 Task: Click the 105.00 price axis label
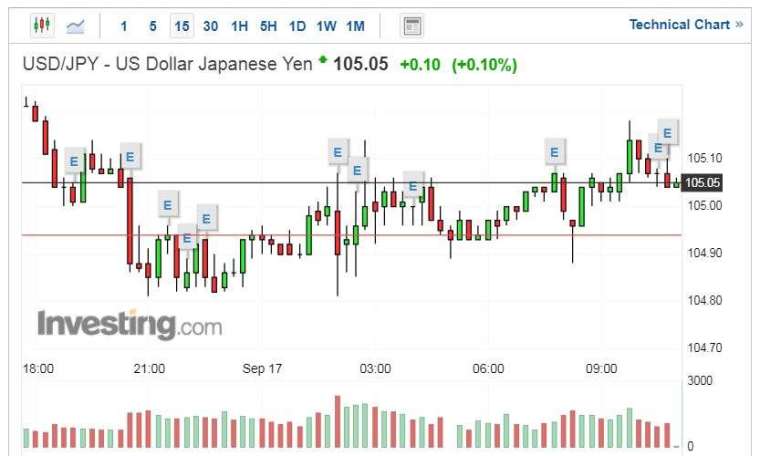(704, 205)
